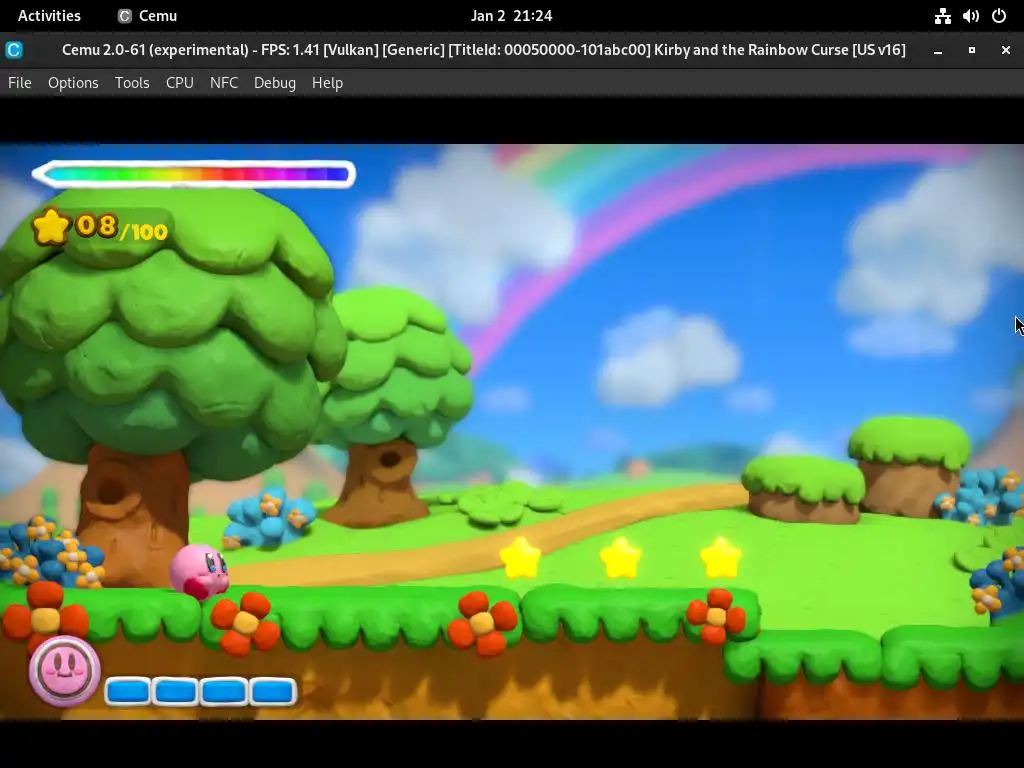Click the Cemu app indicator in top bar
This screenshot has width=1024, height=768.
coord(148,16)
